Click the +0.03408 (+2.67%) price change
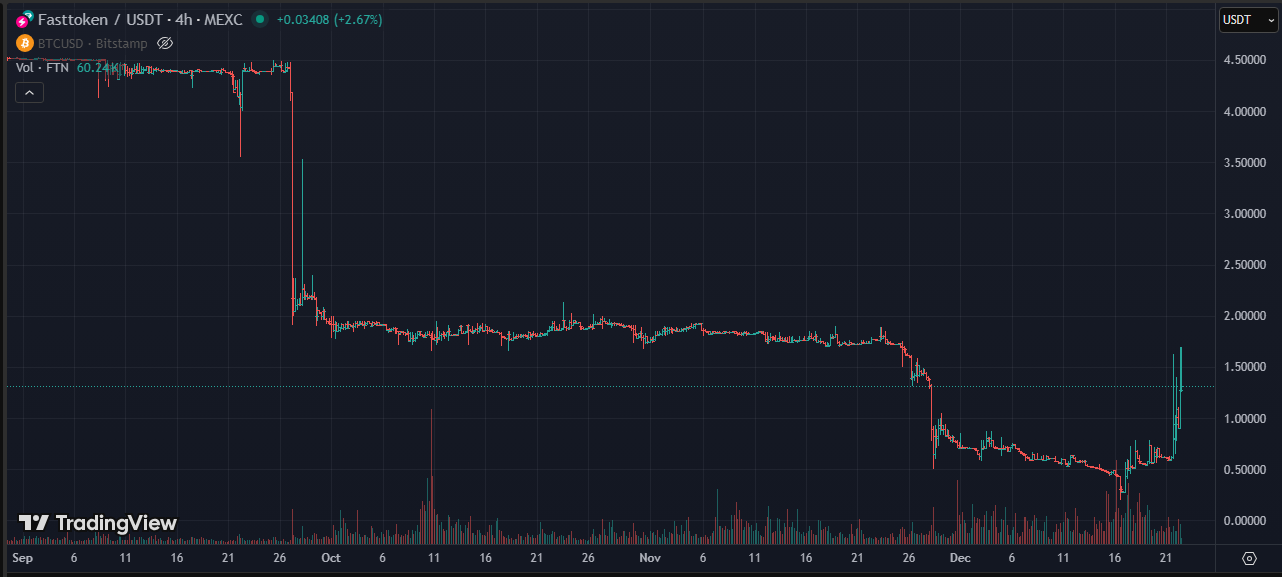This screenshot has height=577, width=1282. [329, 20]
